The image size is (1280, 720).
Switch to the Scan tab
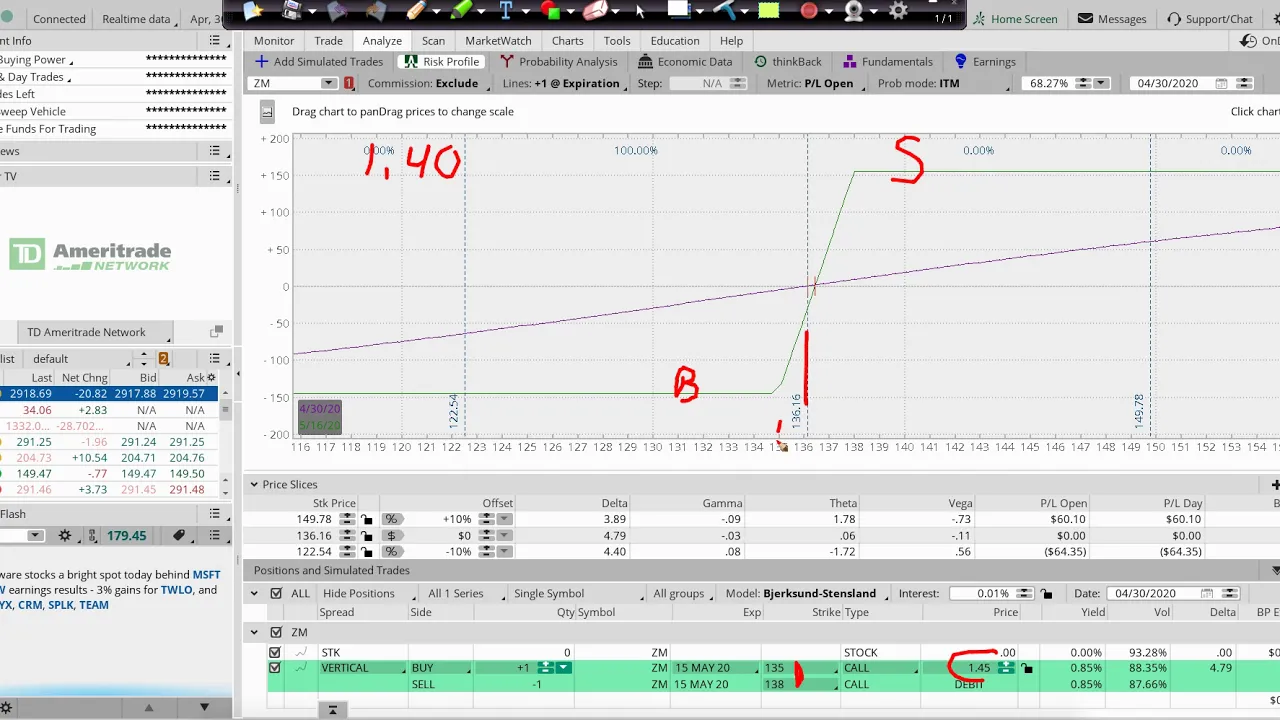click(x=433, y=41)
